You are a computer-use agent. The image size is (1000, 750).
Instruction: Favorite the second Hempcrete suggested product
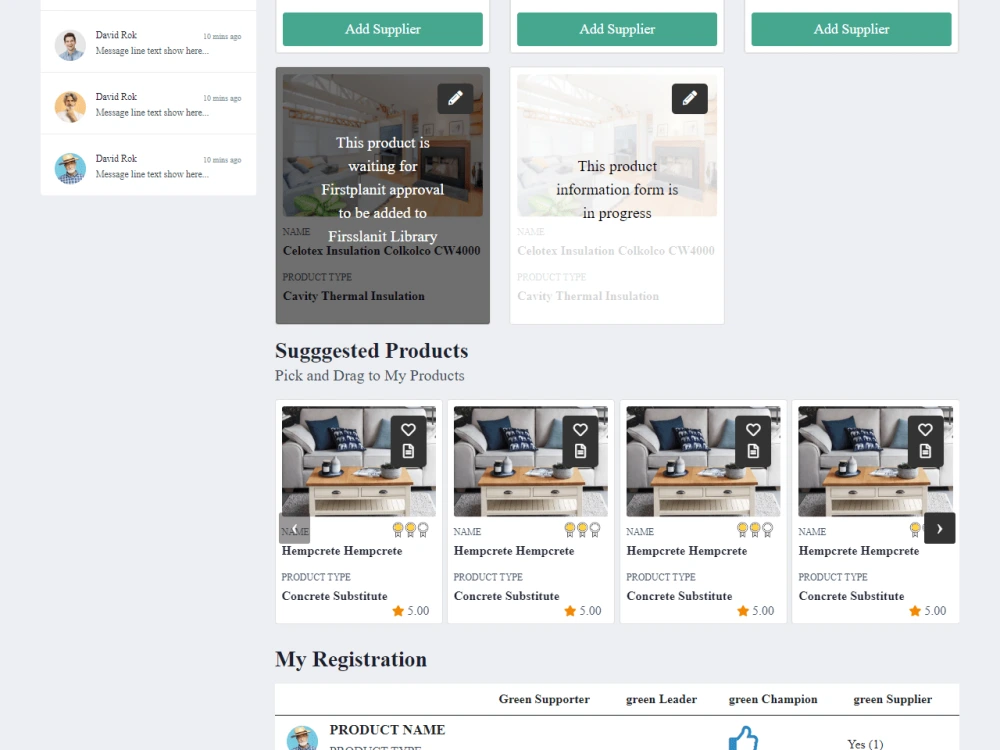(580, 430)
